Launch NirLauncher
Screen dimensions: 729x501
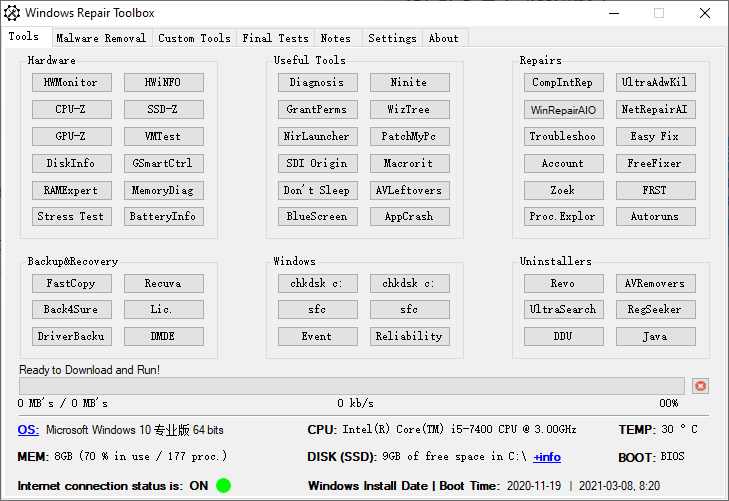[318, 136]
